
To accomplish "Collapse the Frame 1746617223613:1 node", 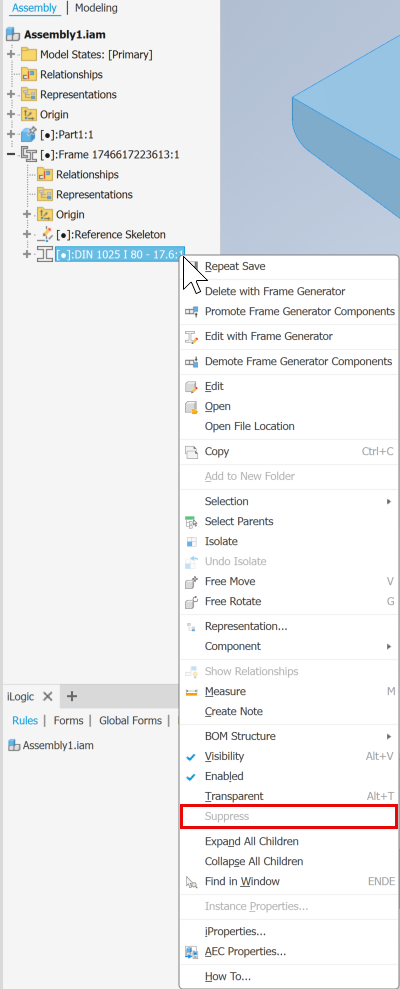I will point(11,155).
